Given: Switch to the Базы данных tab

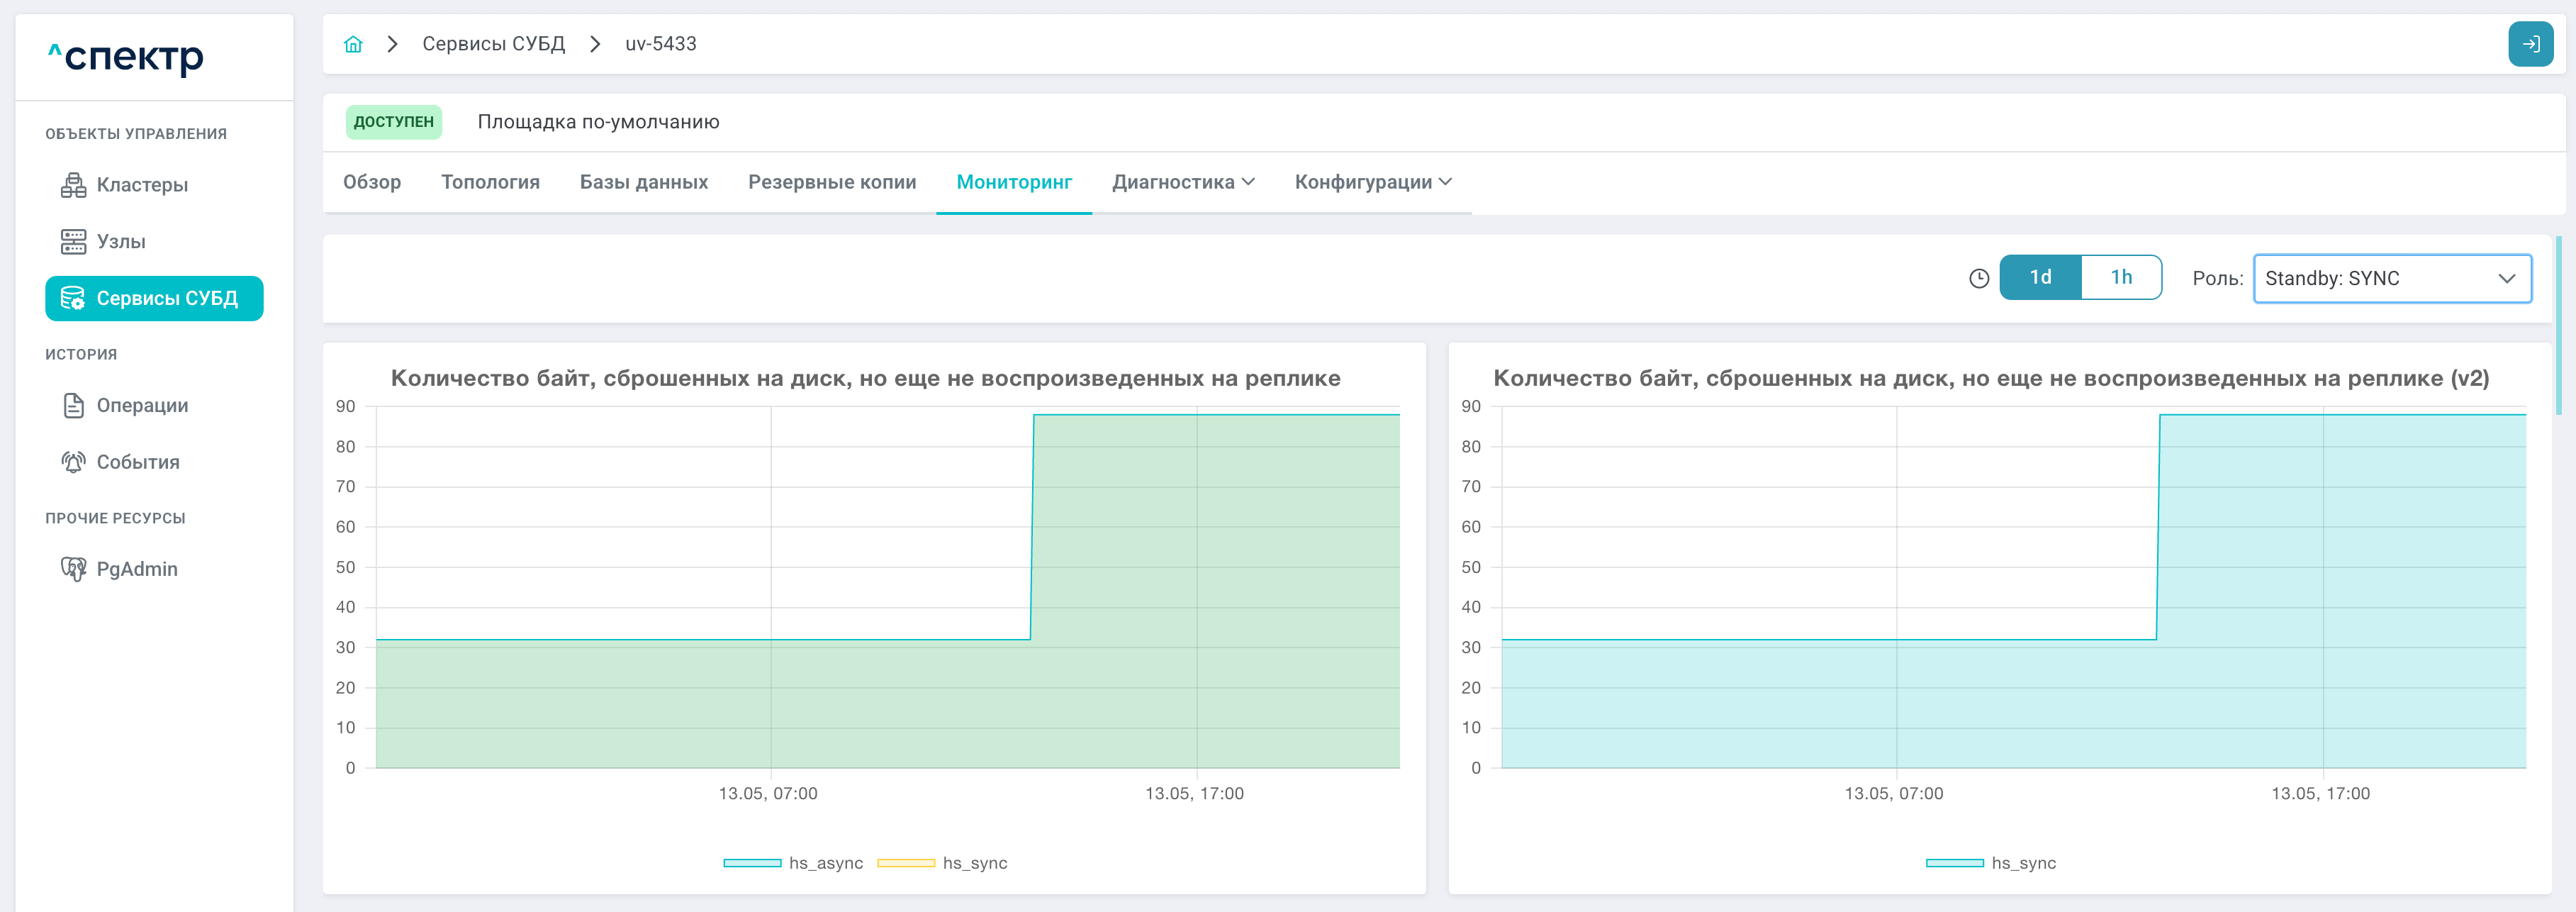Looking at the screenshot, I should coord(644,182).
